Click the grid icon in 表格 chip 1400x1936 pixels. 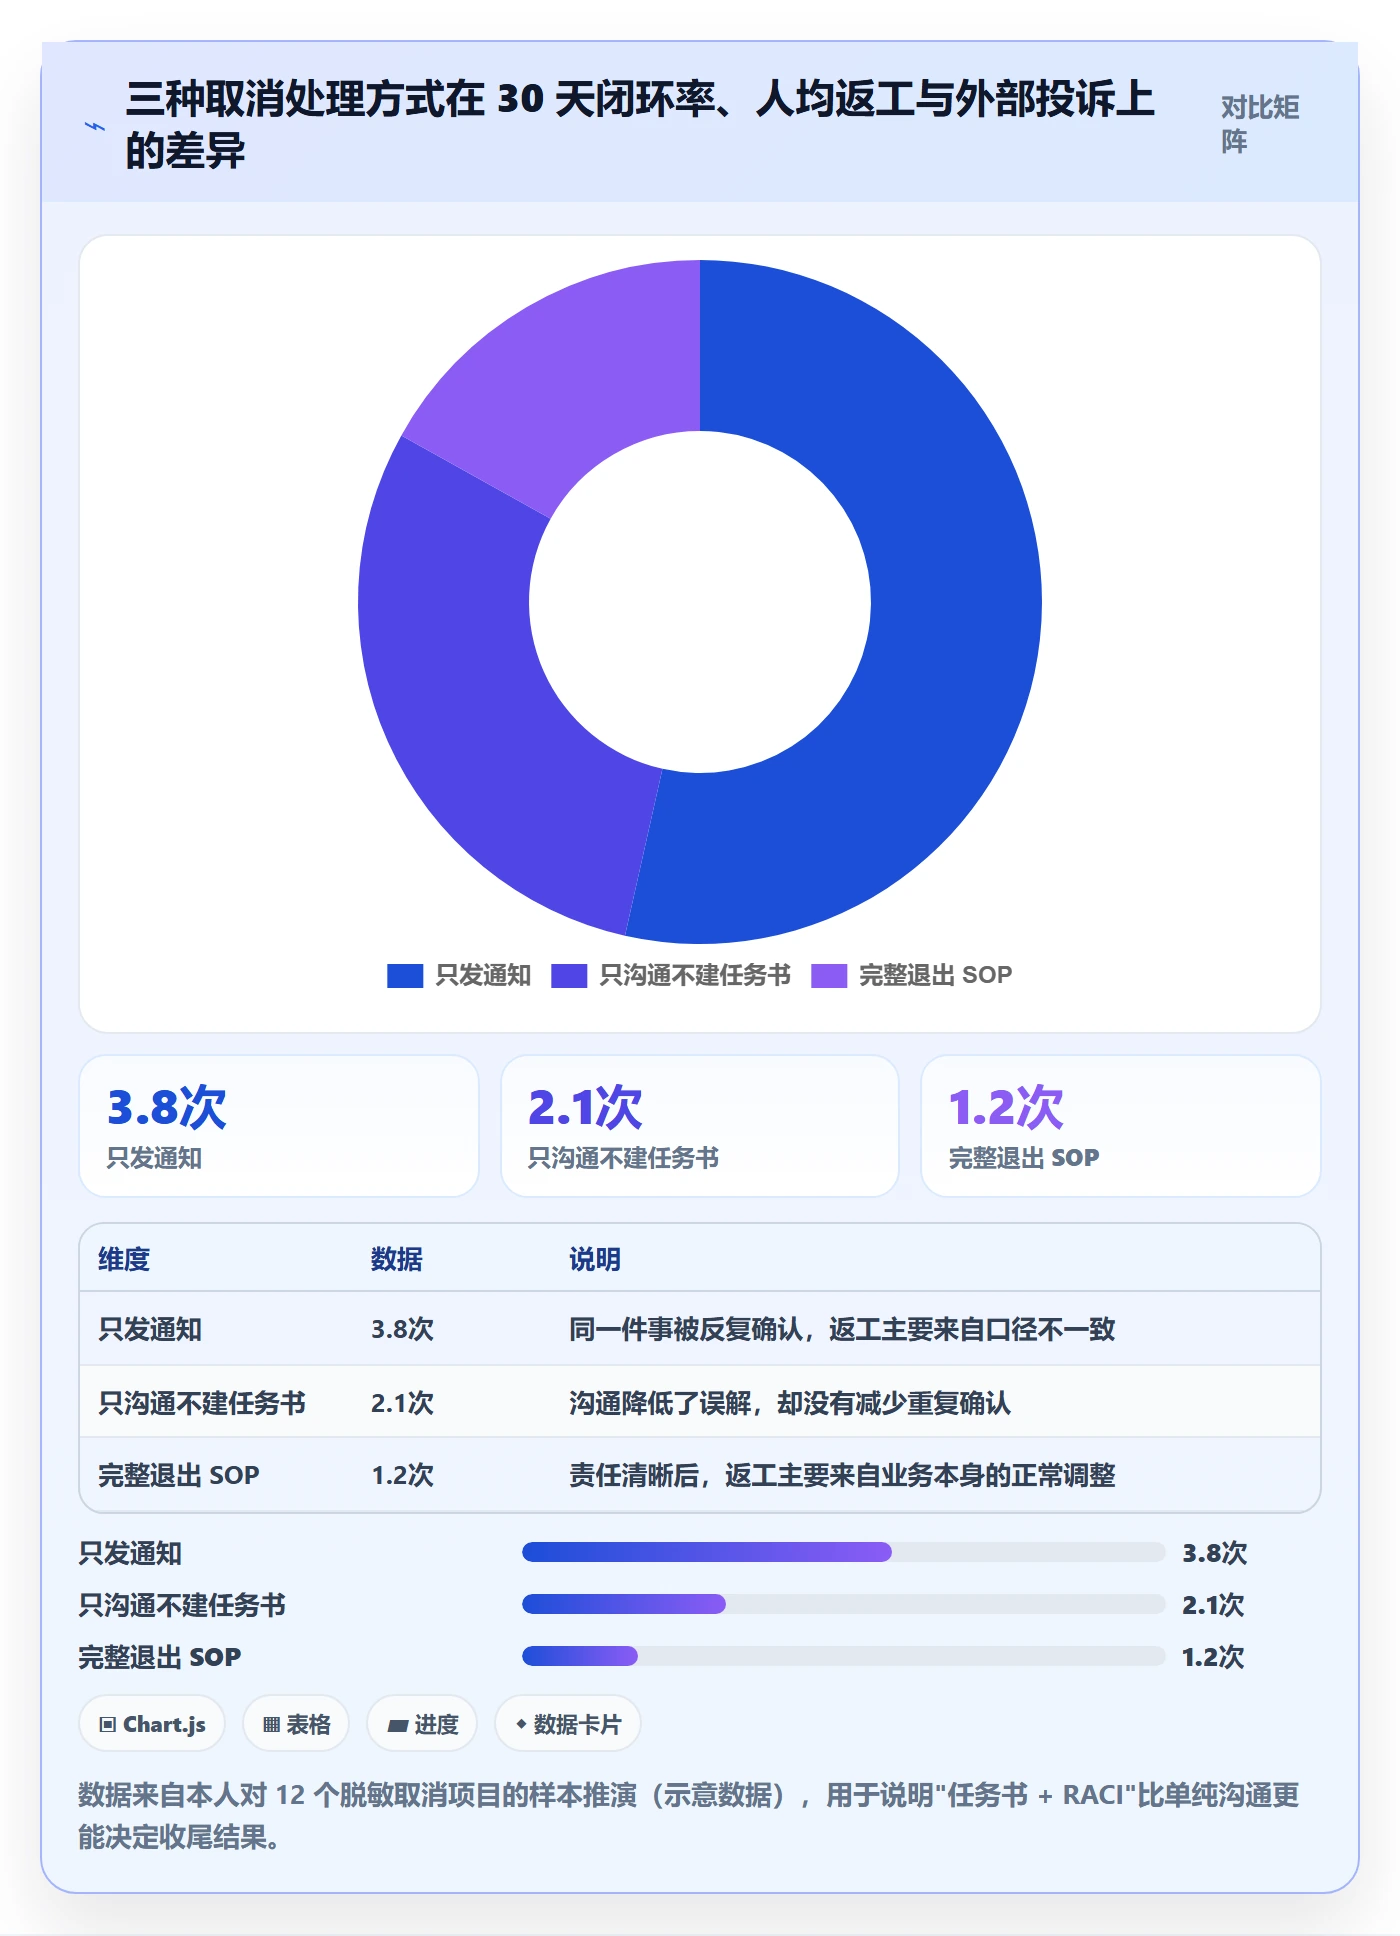click(x=272, y=1725)
